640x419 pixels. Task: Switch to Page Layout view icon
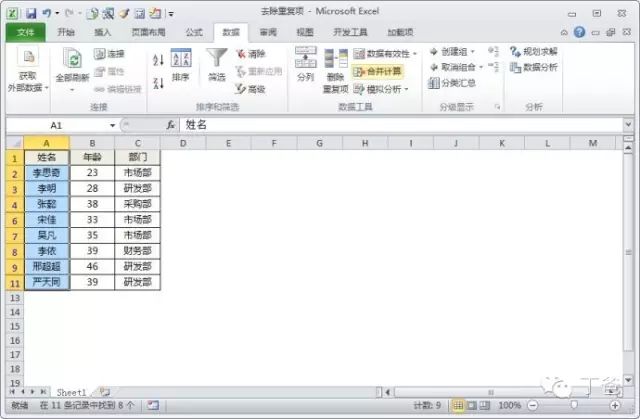(471, 405)
